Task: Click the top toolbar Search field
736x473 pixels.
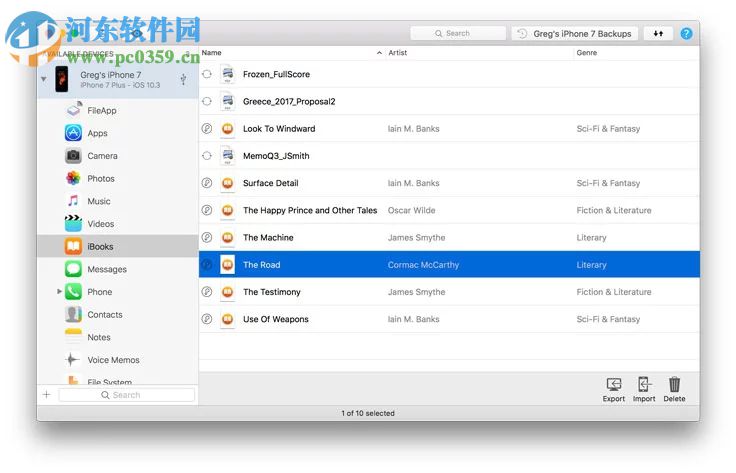Action: click(458, 33)
